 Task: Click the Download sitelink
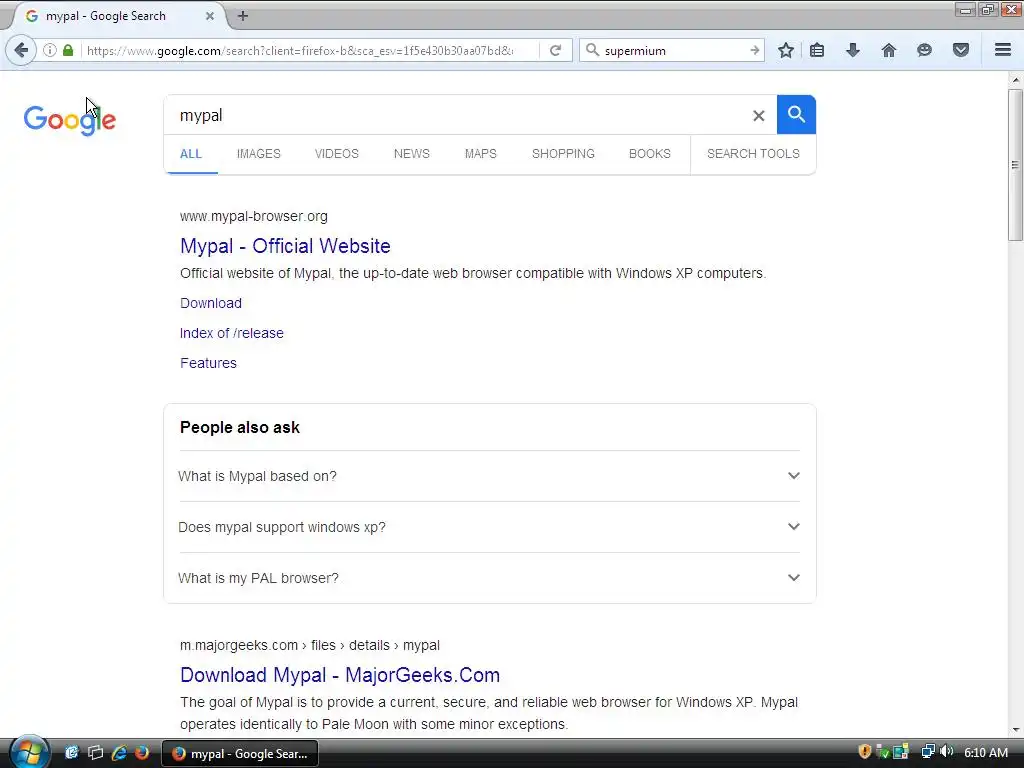click(x=211, y=303)
